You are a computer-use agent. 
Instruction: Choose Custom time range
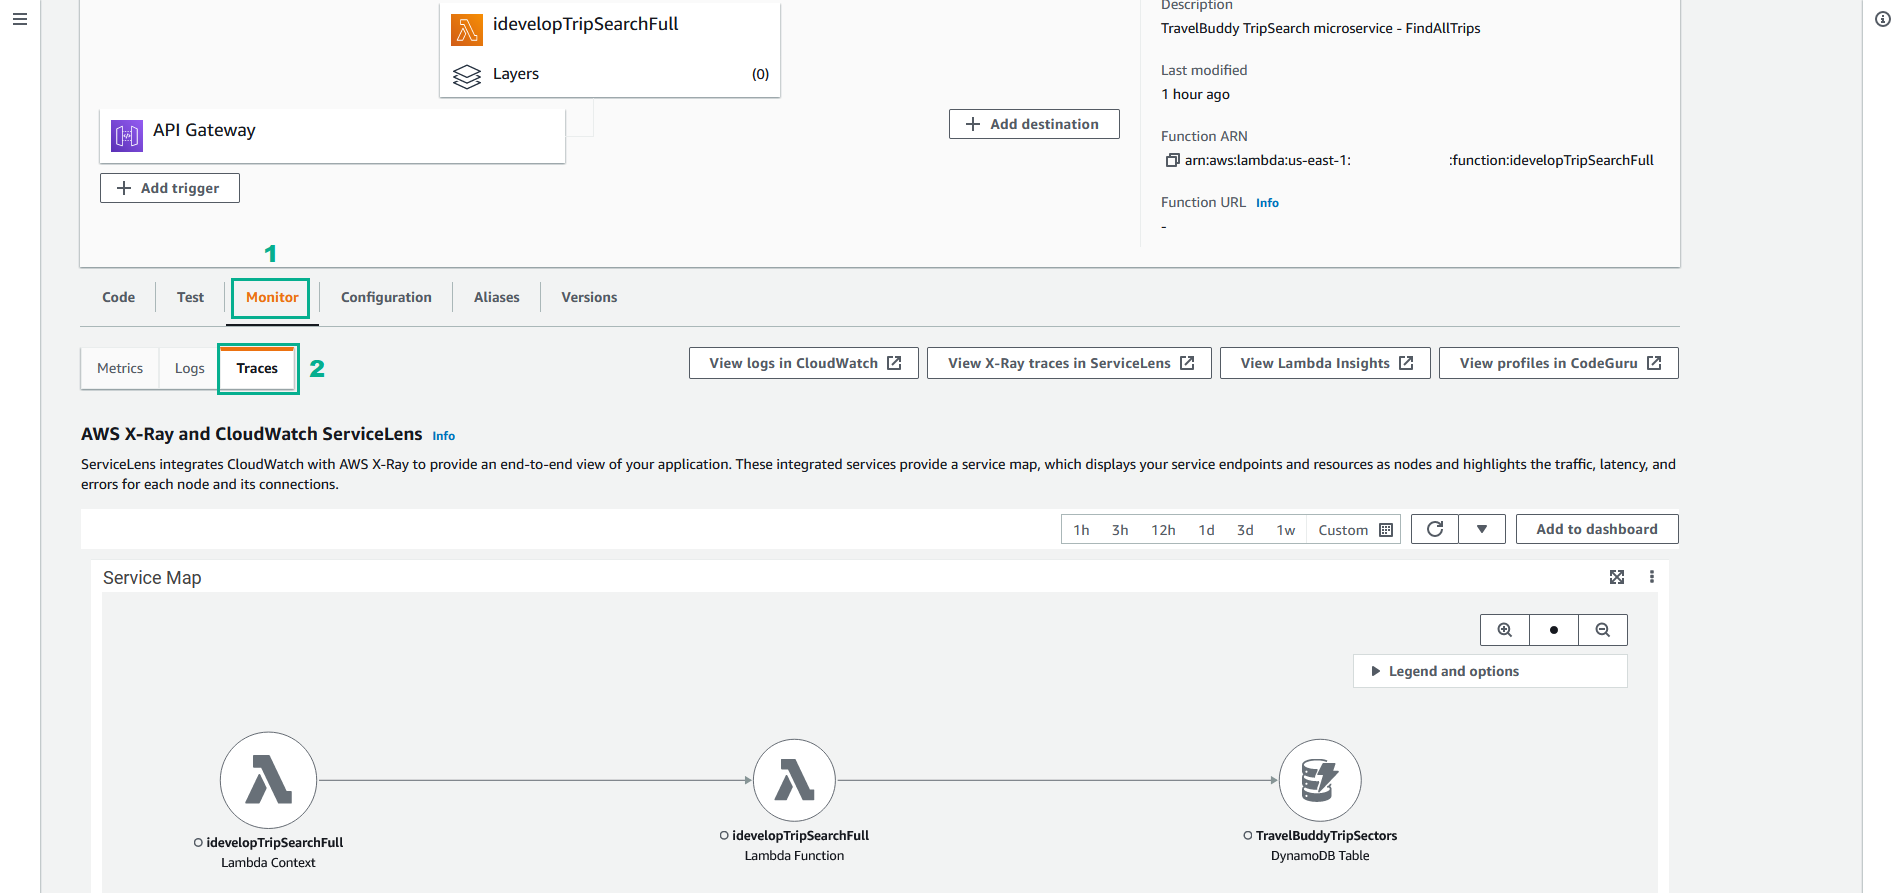pyautogui.click(x=1343, y=530)
